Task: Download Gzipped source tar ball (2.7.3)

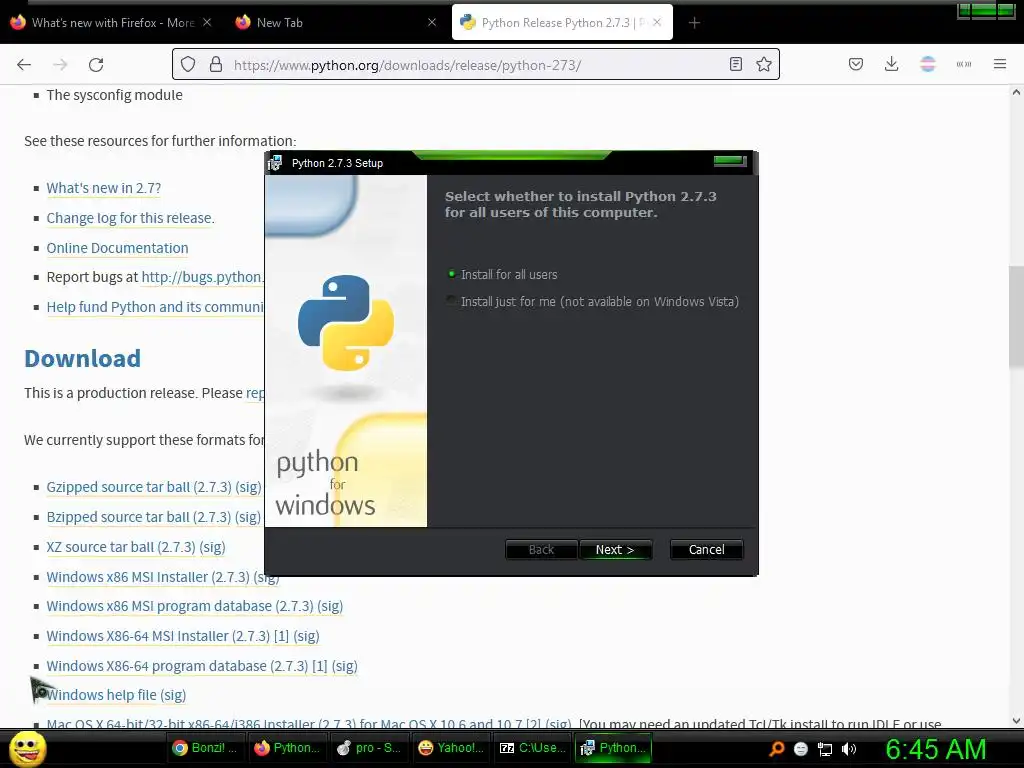Action: (139, 487)
